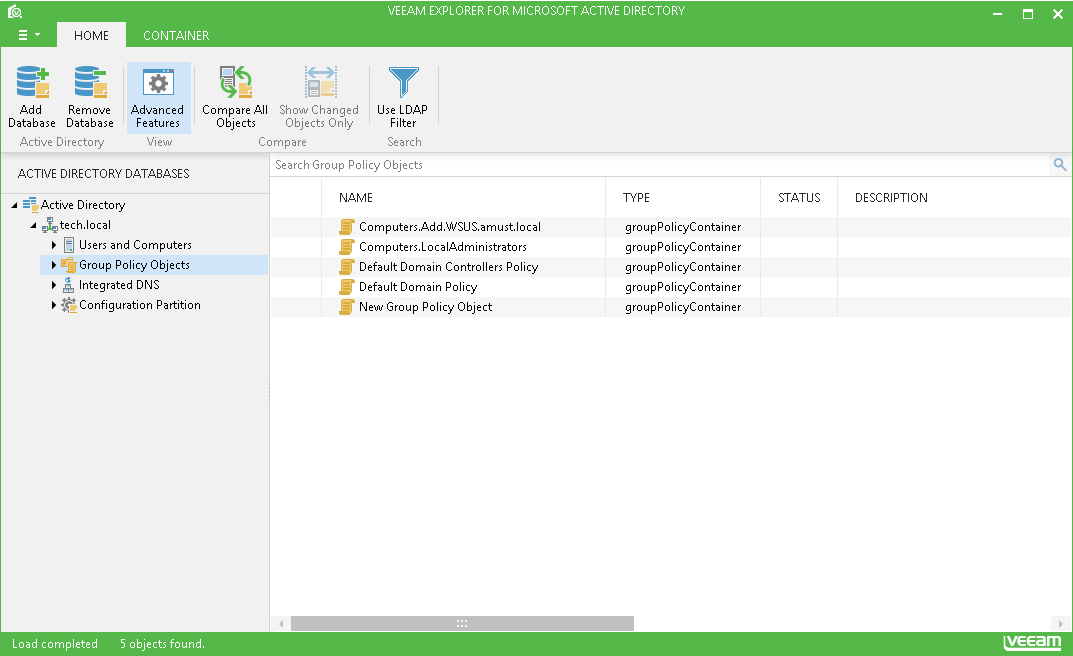Focus the Search Group Policy Objects field
1073x656 pixels.
[660, 165]
